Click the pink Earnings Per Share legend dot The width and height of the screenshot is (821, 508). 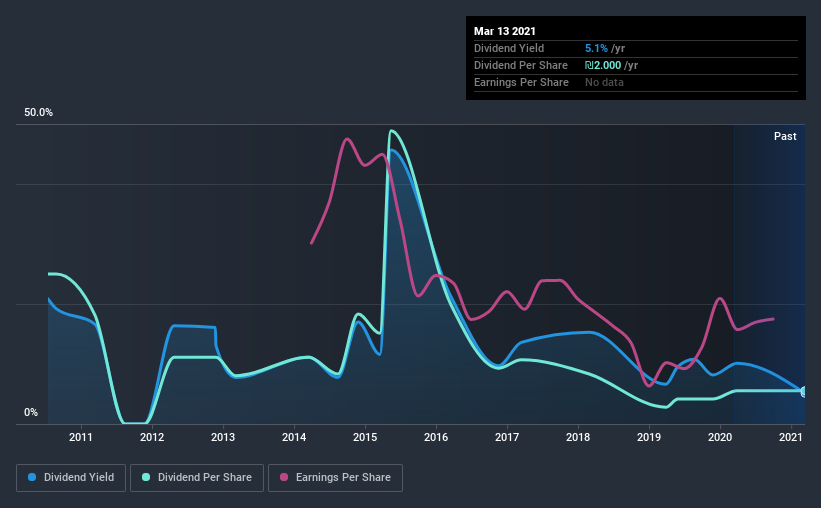click(x=284, y=477)
